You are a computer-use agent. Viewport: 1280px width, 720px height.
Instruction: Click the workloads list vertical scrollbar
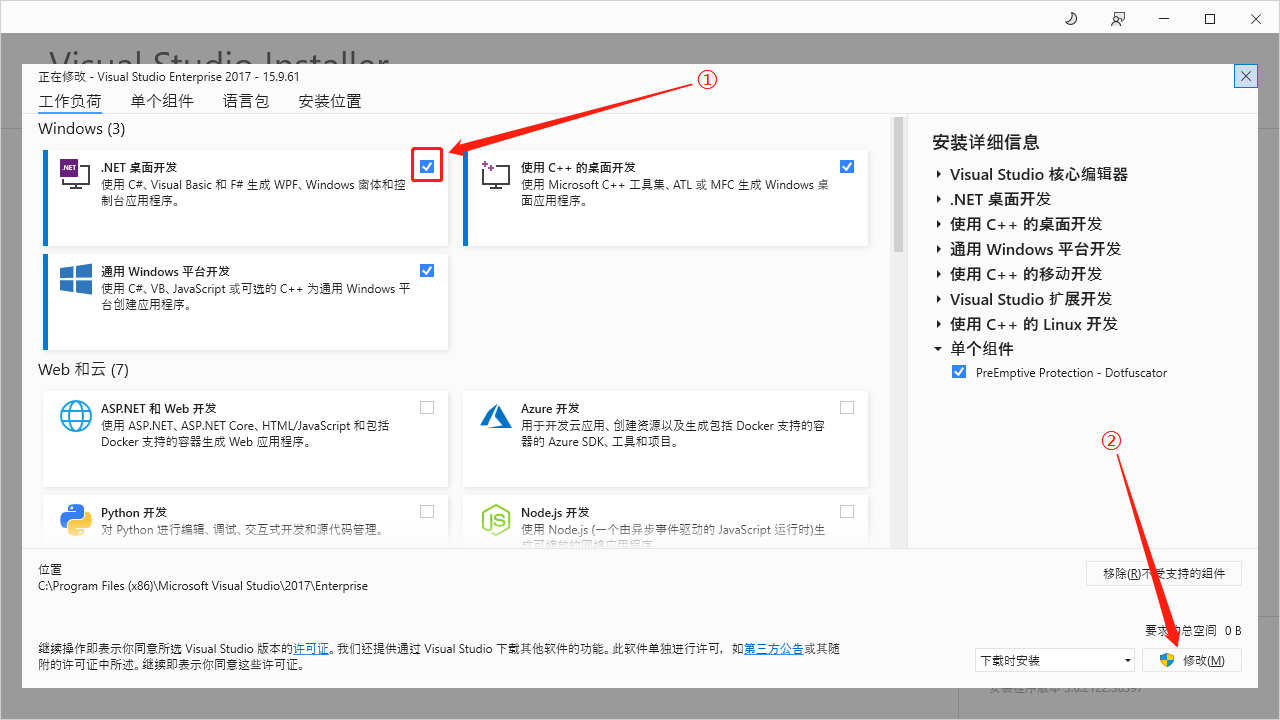tap(898, 185)
